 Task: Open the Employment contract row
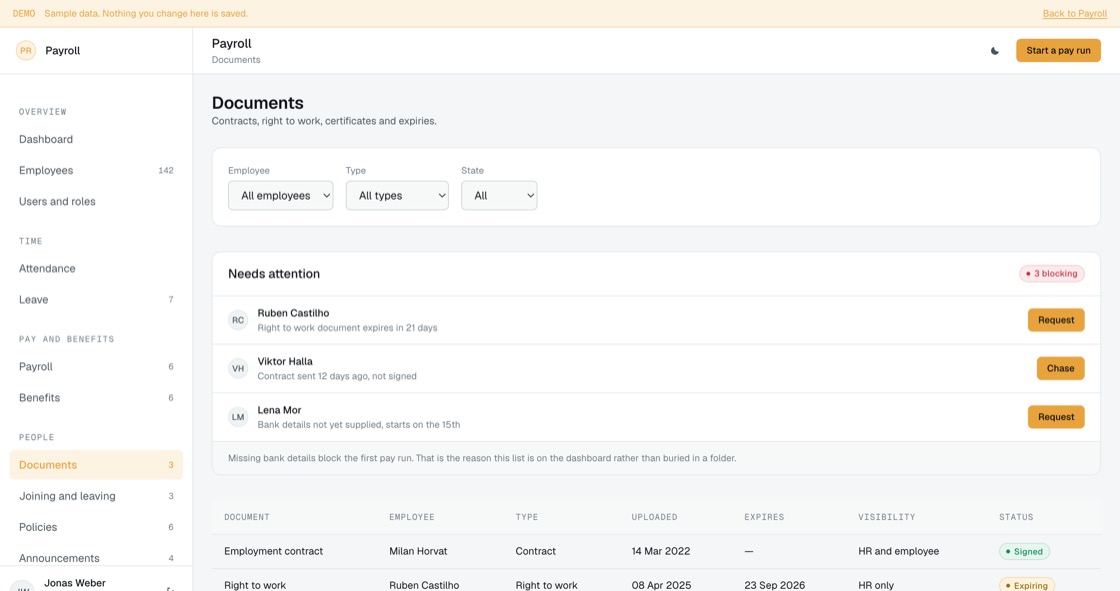[x=656, y=552]
